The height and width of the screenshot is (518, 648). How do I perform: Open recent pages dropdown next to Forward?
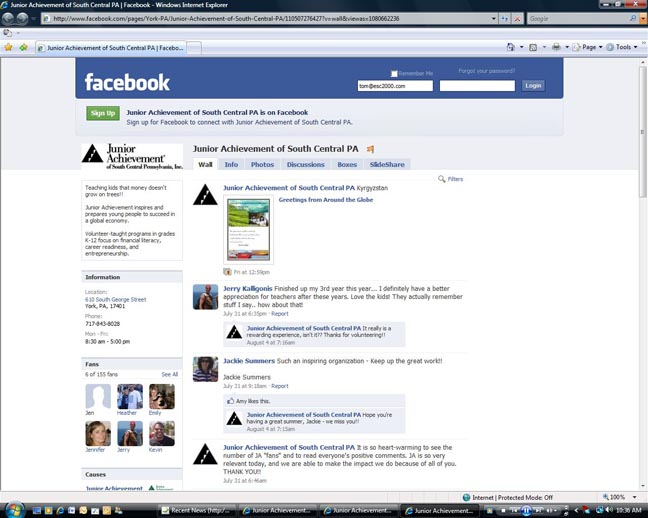(33, 19)
